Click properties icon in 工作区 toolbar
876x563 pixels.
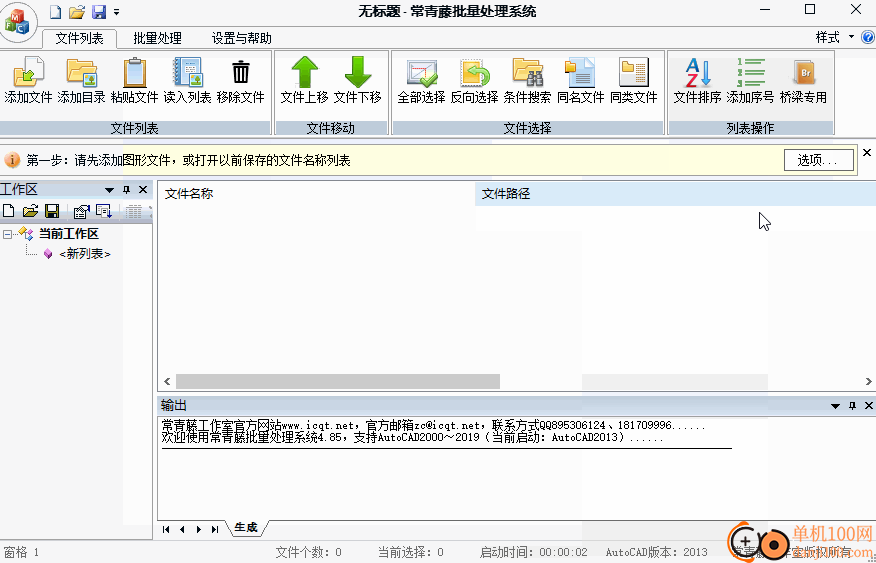(82, 211)
